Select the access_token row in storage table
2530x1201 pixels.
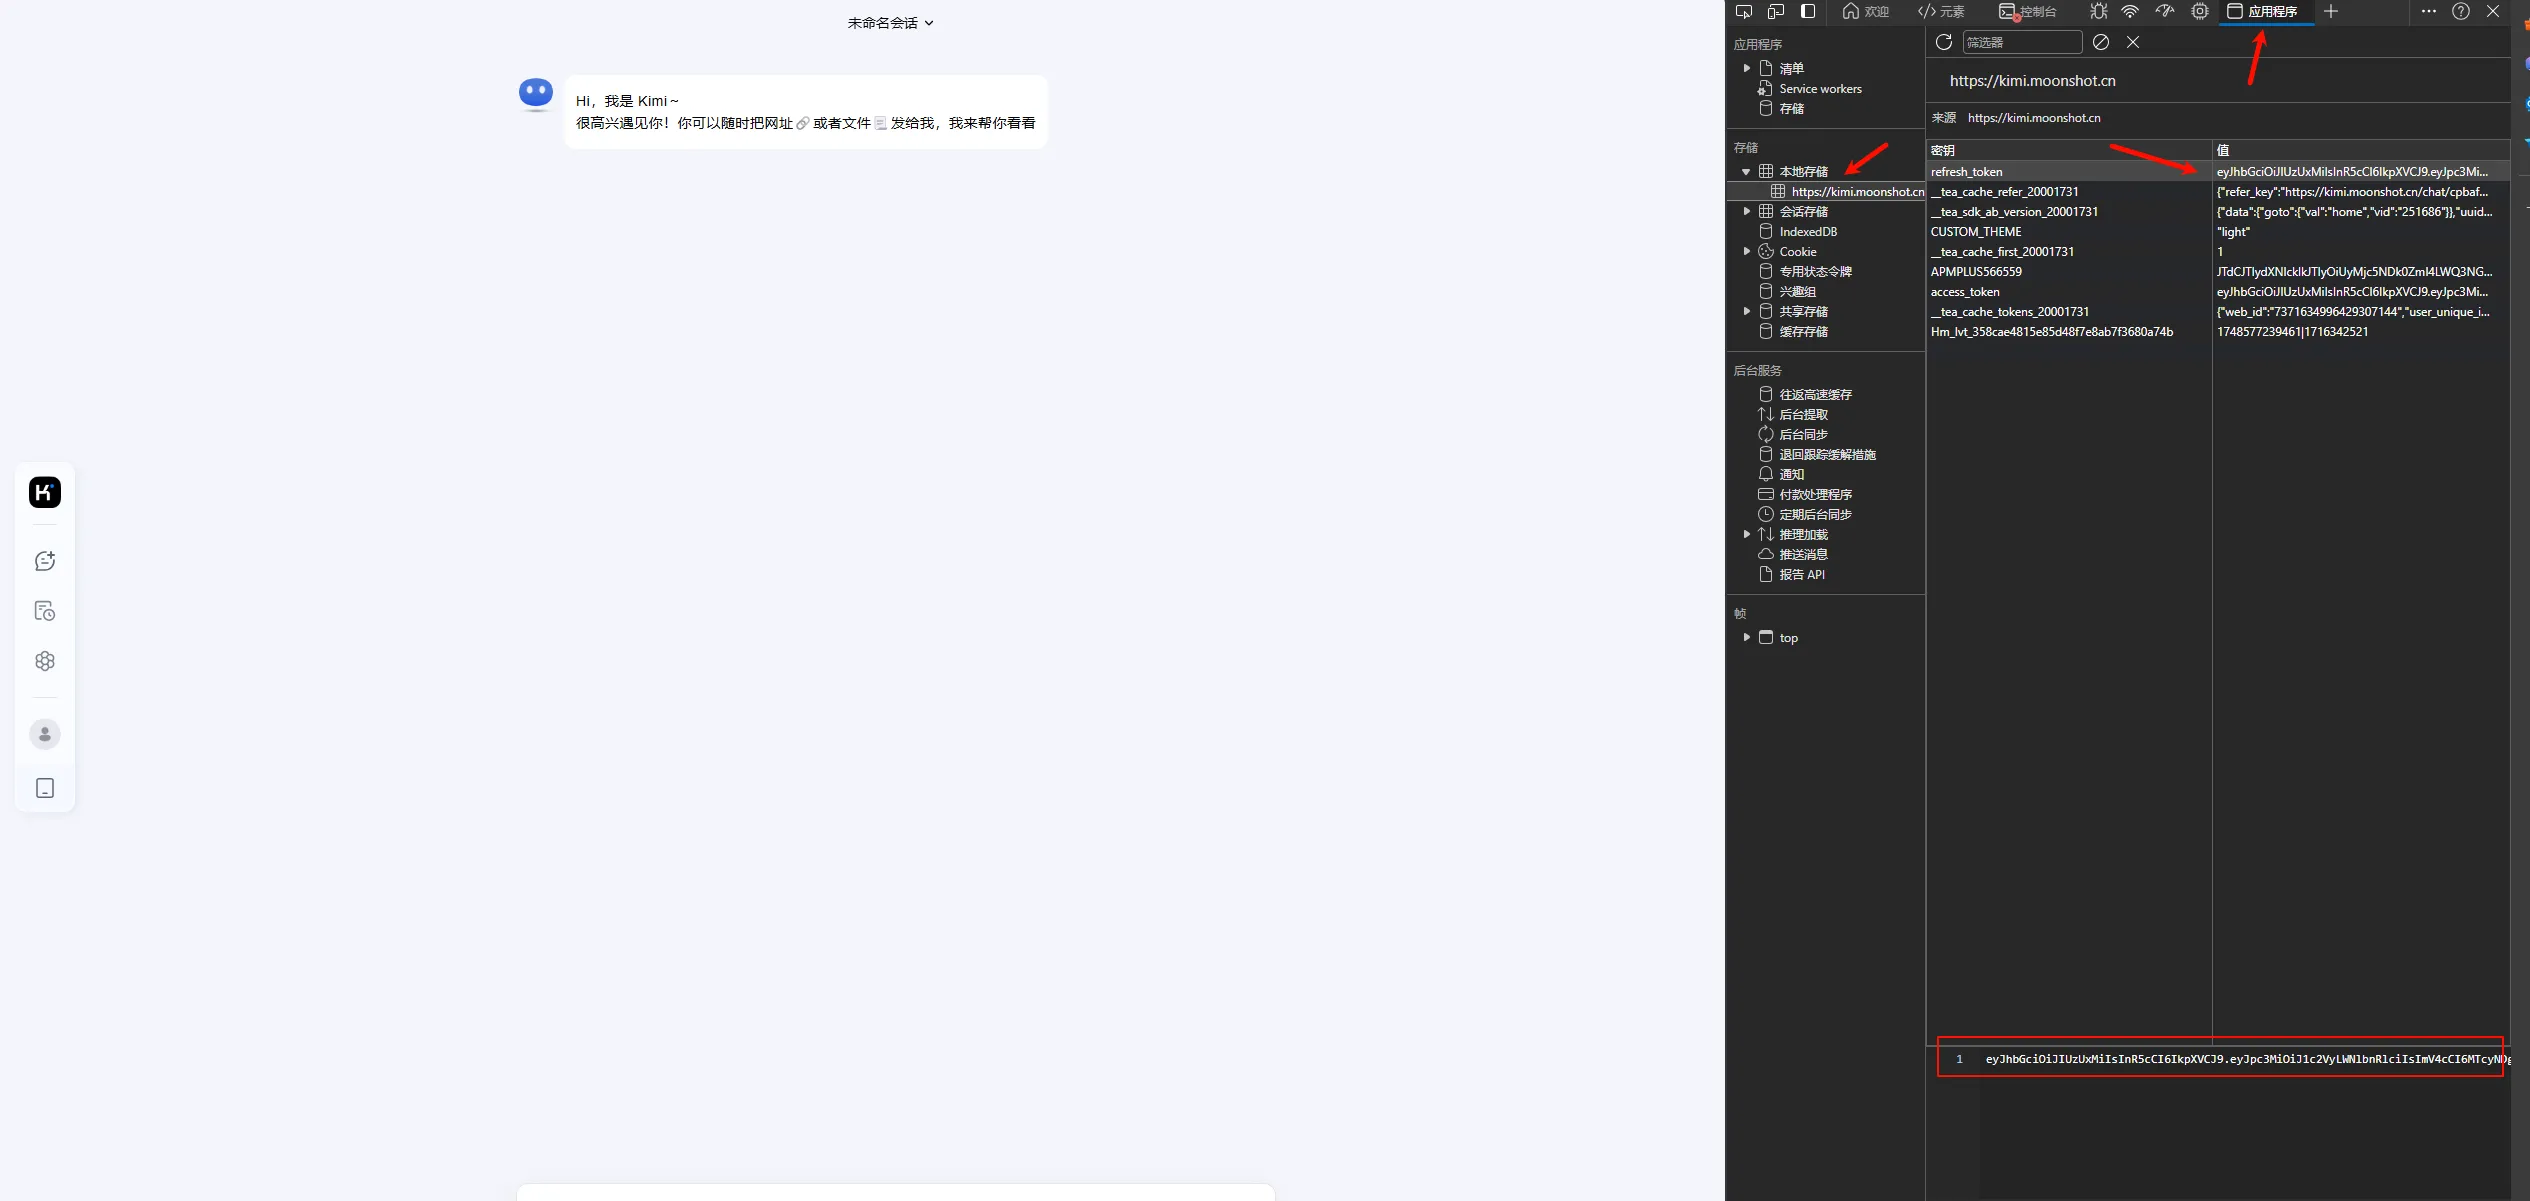click(x=1965, y=292)
